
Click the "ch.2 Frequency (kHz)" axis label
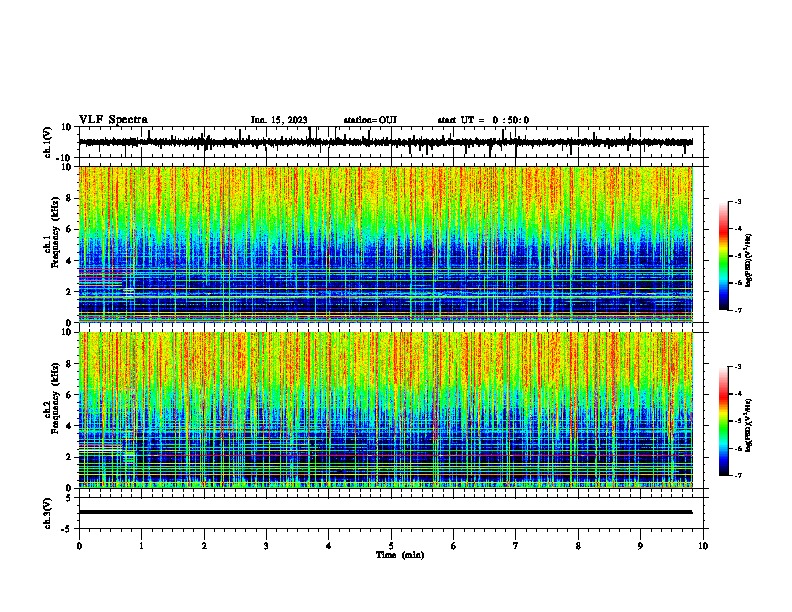click(51, 398)
